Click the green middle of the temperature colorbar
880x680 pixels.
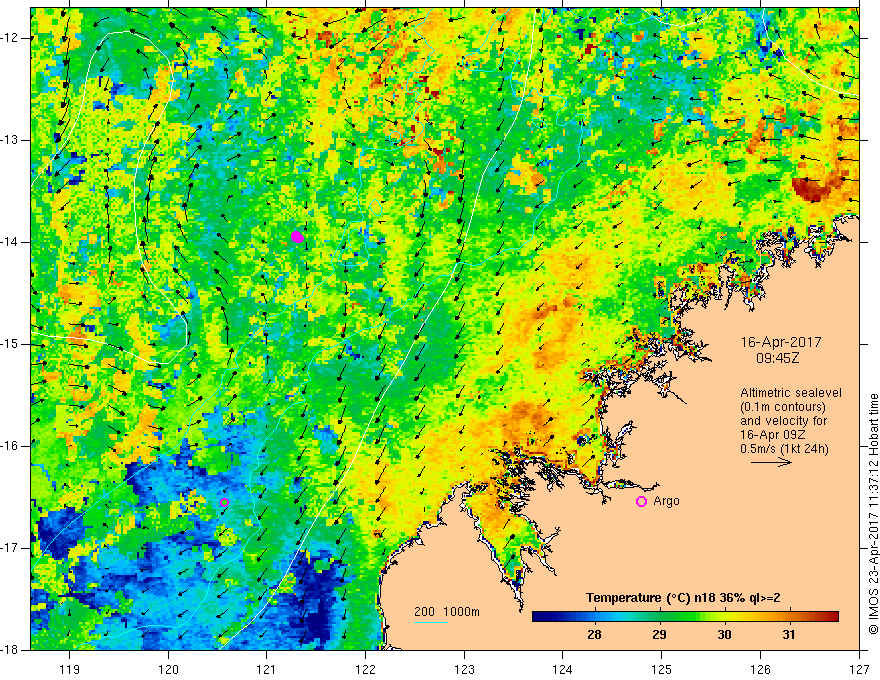685,617
